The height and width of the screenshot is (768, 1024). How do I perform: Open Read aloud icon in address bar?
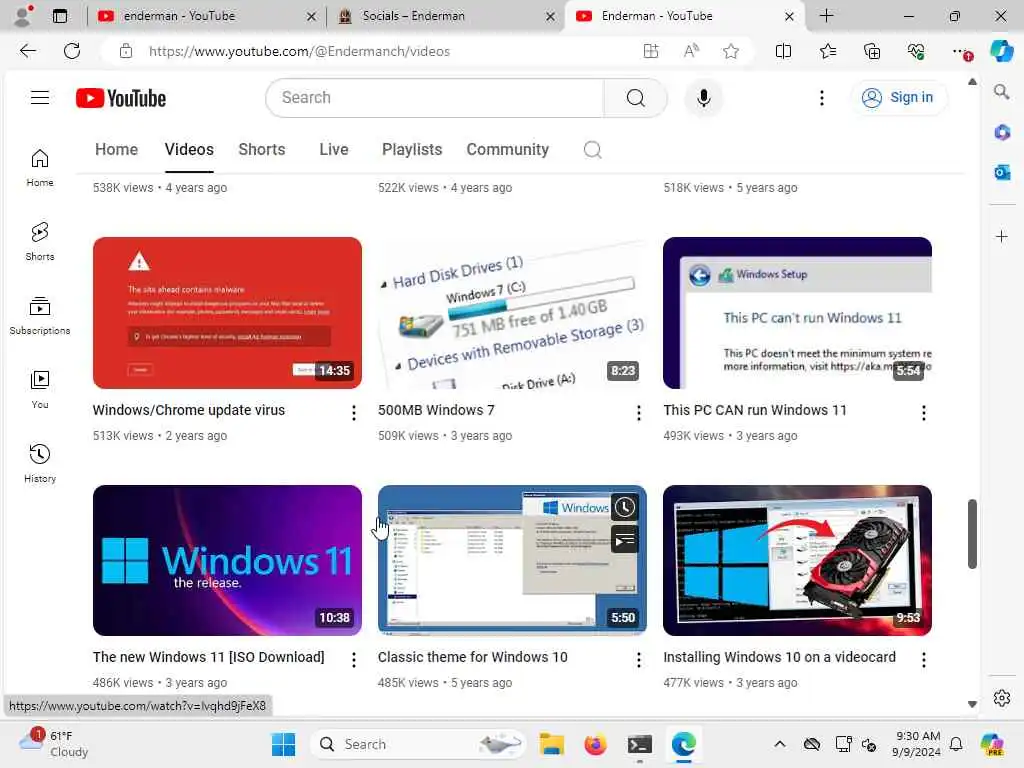tap(691, 51)
